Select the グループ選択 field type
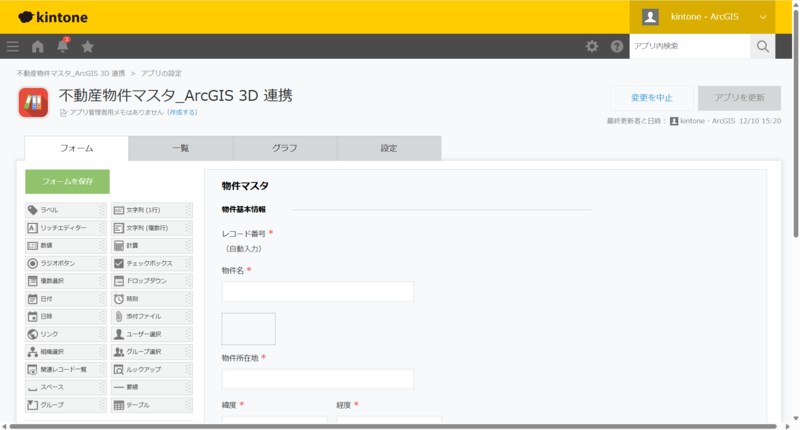Image resolution: width=800 pixels, height=430 pixels. tap(152, 352)
